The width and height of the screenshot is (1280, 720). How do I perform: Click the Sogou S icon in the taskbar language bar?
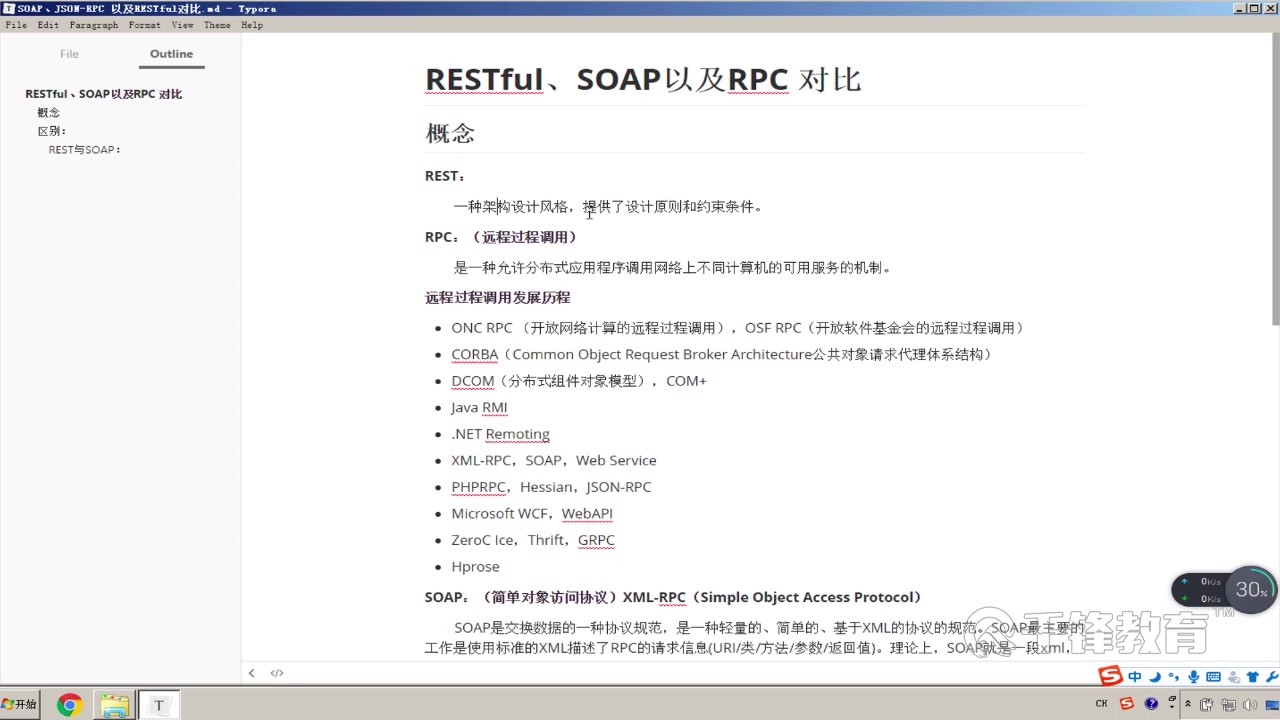pyautogui.click(x=1127, y=704)
